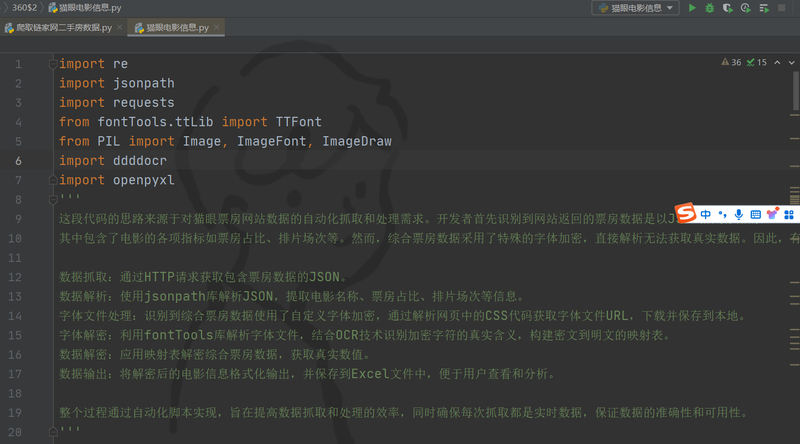Image resolution: width=800 pixels, height=444 pixels.
Task: Run the 猫眼电影信息 script with the green play button
Action: (692, 8)
